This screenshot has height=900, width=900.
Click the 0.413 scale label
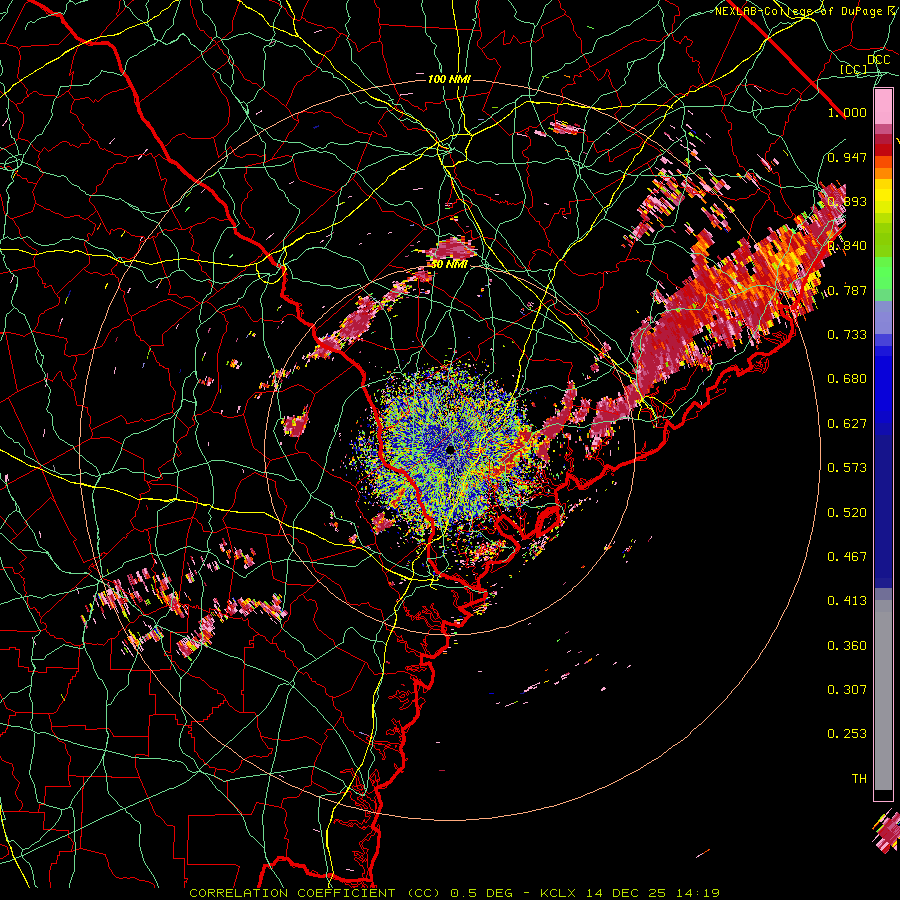[x=847, y=601]
